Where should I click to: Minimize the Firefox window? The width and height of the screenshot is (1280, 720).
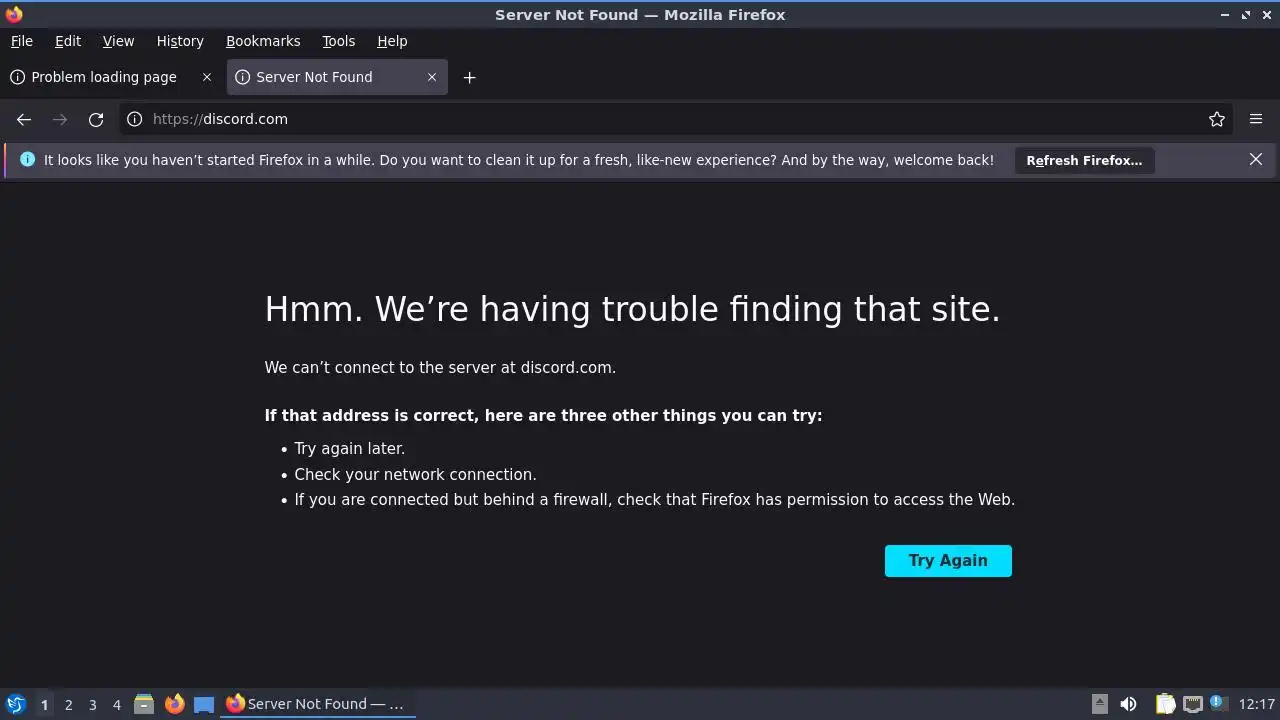[1226, 15]
